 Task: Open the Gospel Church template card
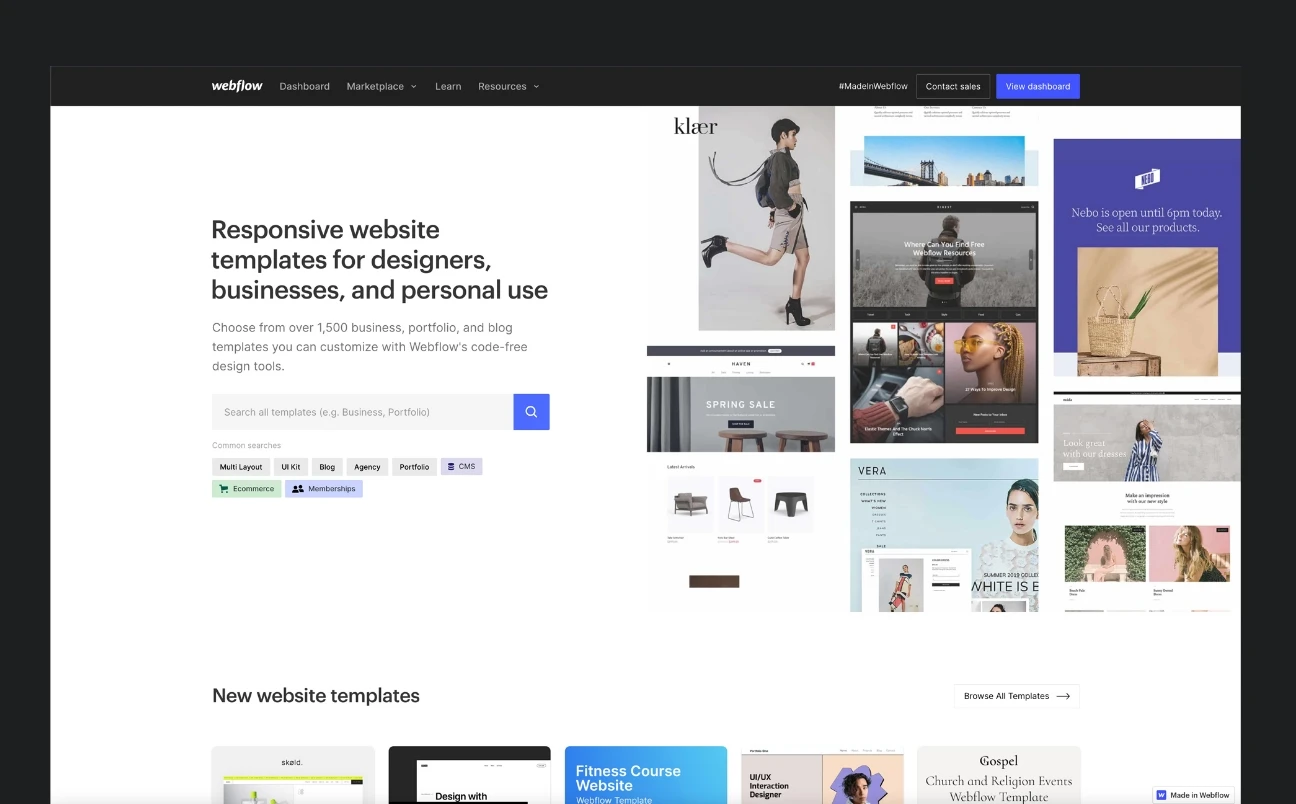tap(999, 775)
